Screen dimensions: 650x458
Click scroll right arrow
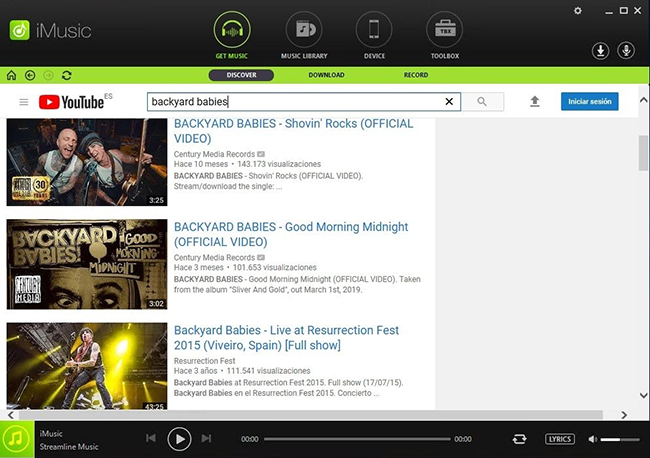coord(624,415)
